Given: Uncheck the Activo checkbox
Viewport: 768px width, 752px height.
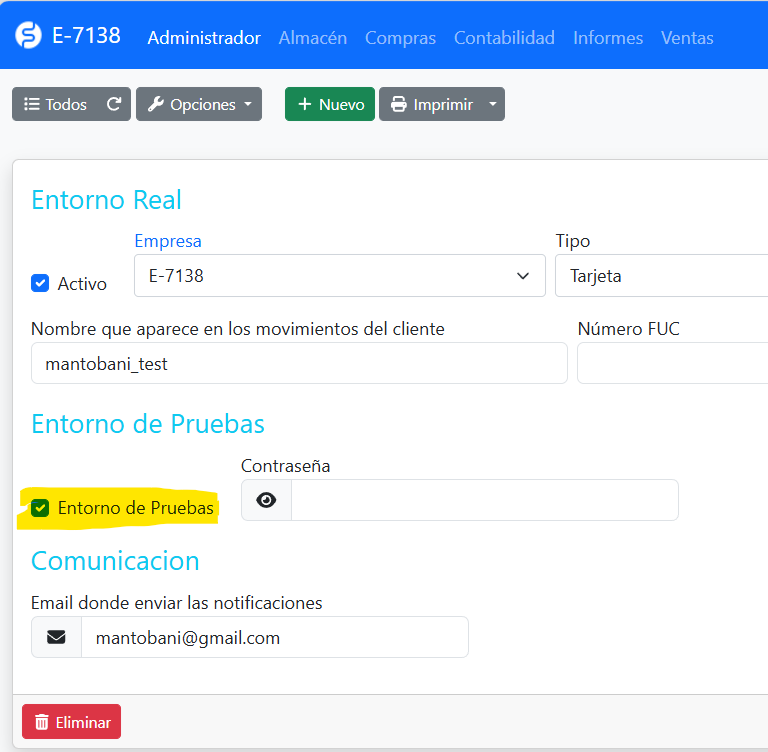Looking at the screenshot, I should 40,283.
